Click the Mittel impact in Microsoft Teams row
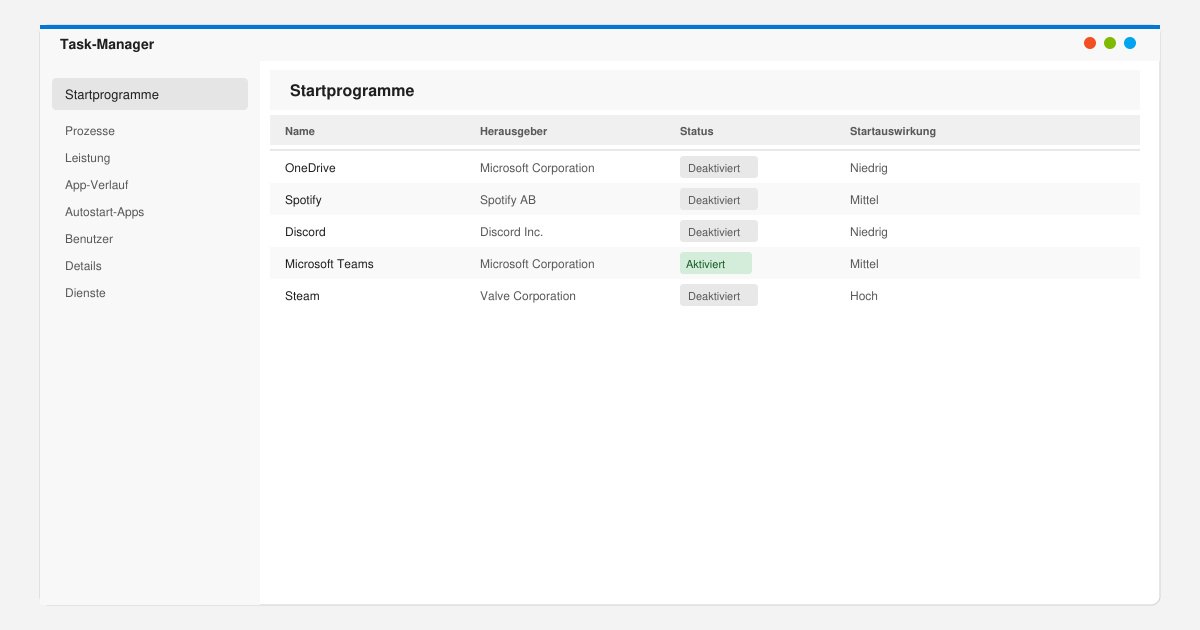Screen dimensions: 1200x630 pyautogui.click(x=864, y=264)
